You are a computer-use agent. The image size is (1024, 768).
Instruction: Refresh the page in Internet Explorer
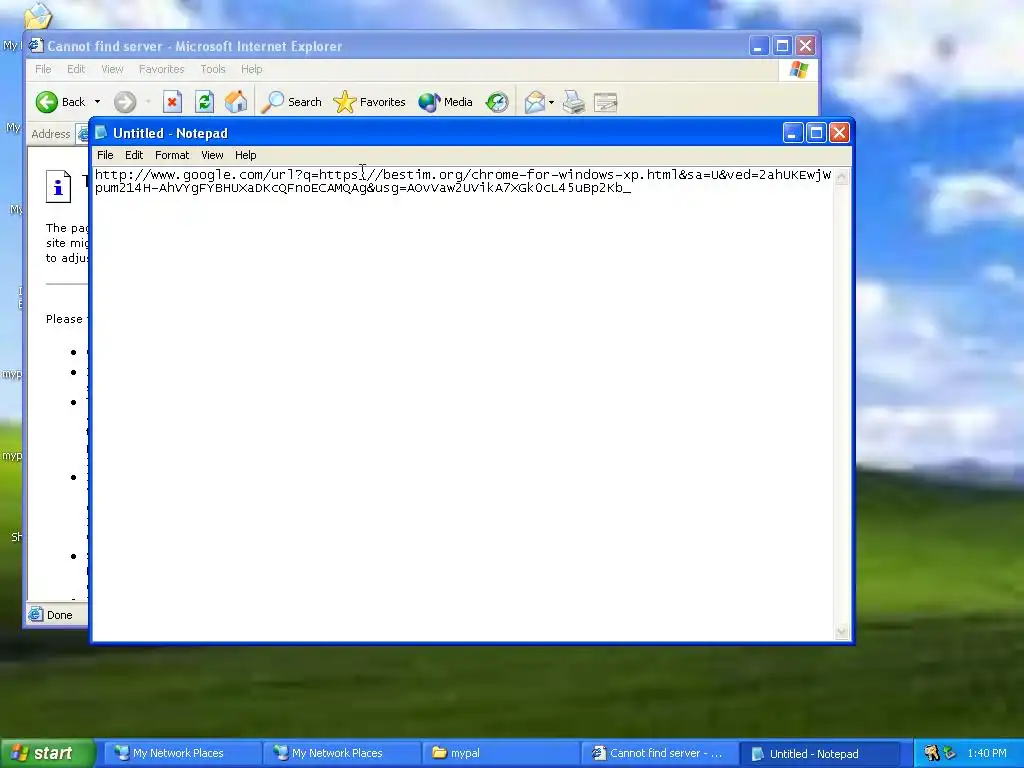point(204,102)
